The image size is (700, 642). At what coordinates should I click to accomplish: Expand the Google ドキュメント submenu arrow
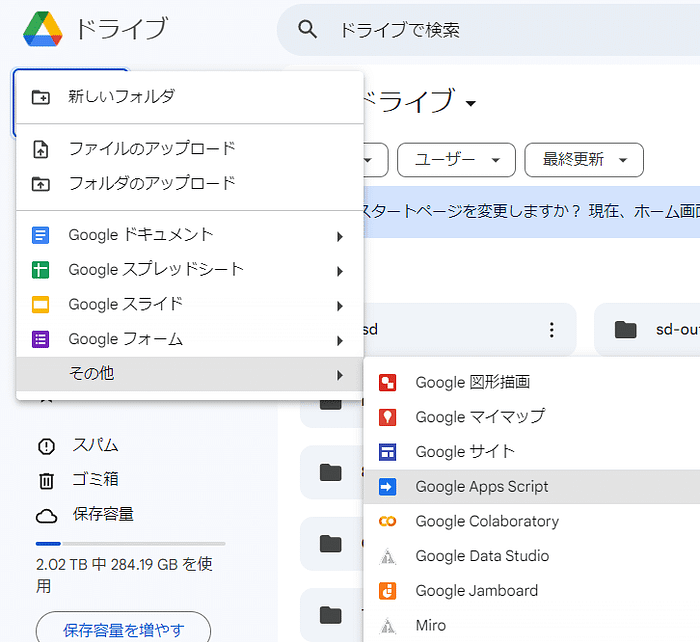click(x=340, y=237)
